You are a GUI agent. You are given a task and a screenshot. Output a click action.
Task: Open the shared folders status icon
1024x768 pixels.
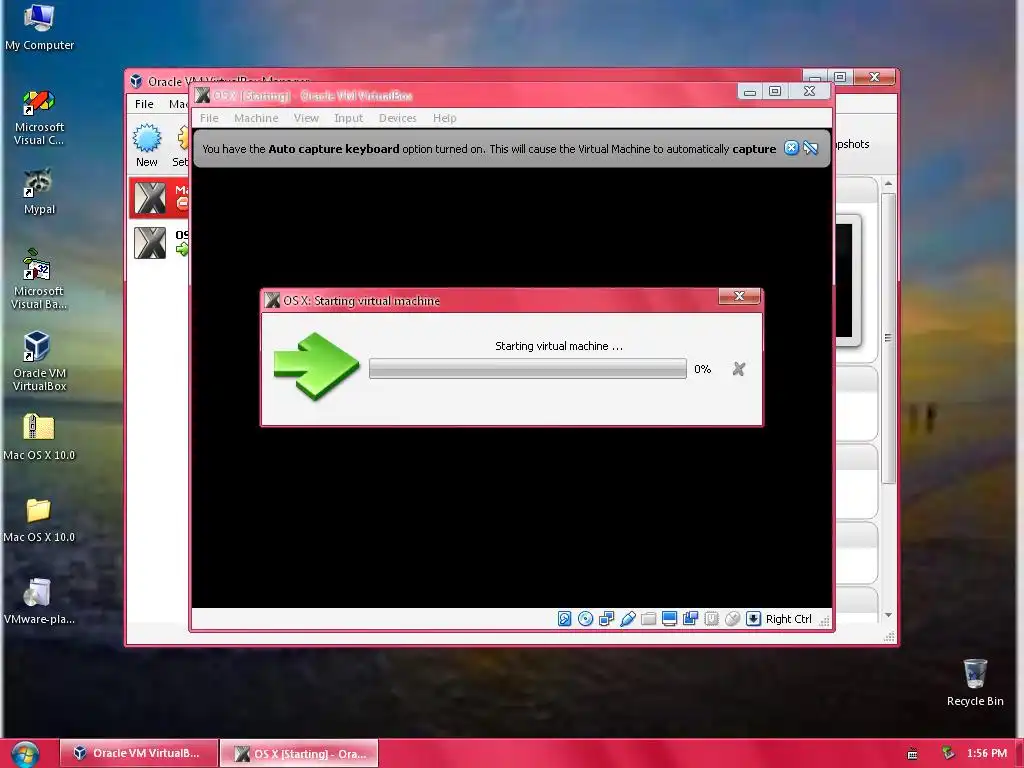(648, 618)
